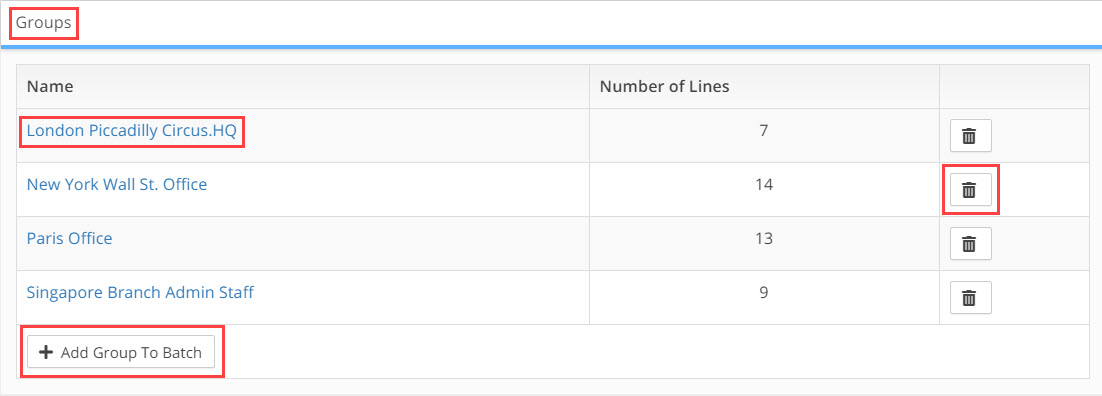
Task: Click the blue divider under Groups title
Action: tap(551, 47)
